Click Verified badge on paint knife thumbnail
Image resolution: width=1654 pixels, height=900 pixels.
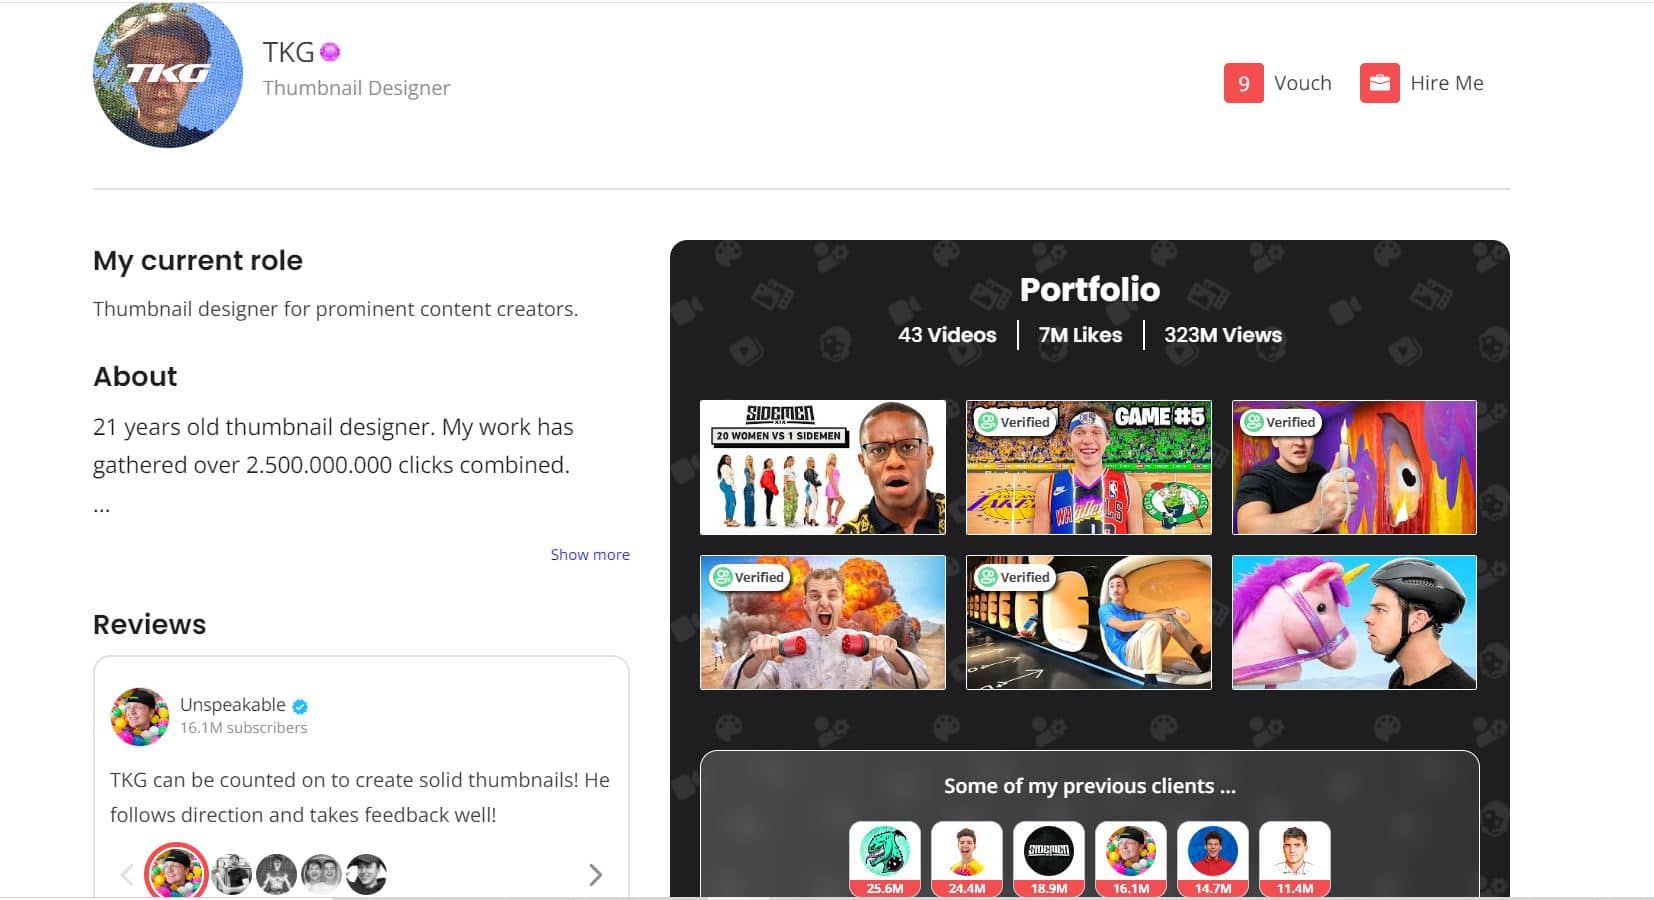[x=1280, y=422]
